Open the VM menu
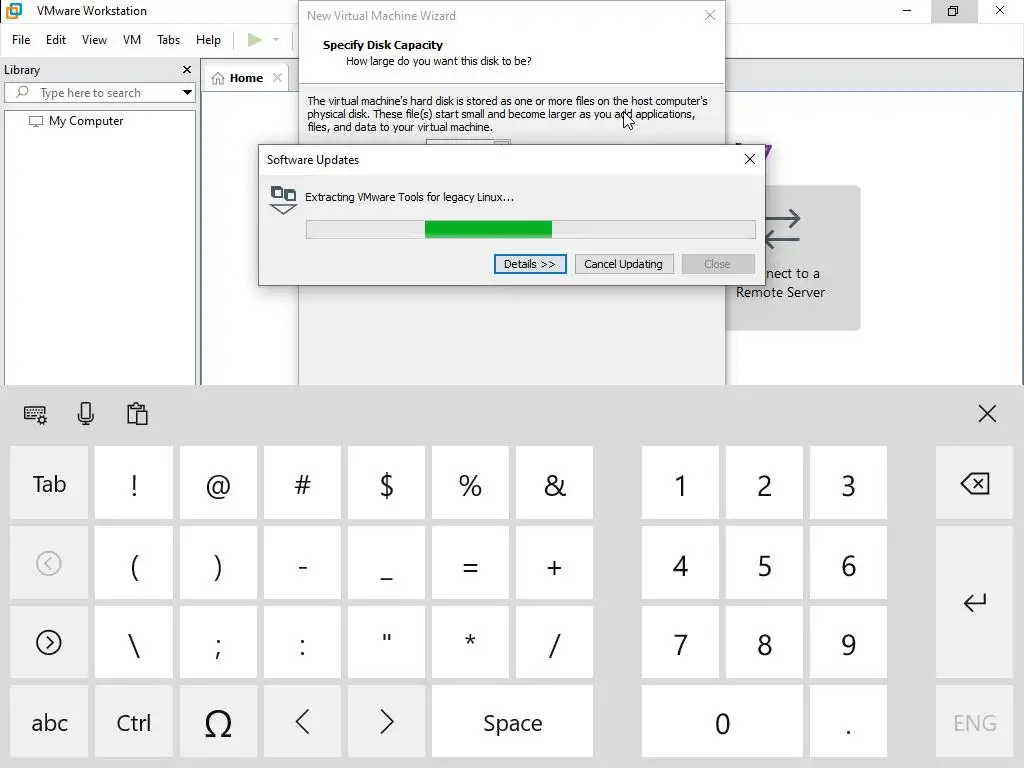Screen dimensions: 1024x768 click(132, 40)
